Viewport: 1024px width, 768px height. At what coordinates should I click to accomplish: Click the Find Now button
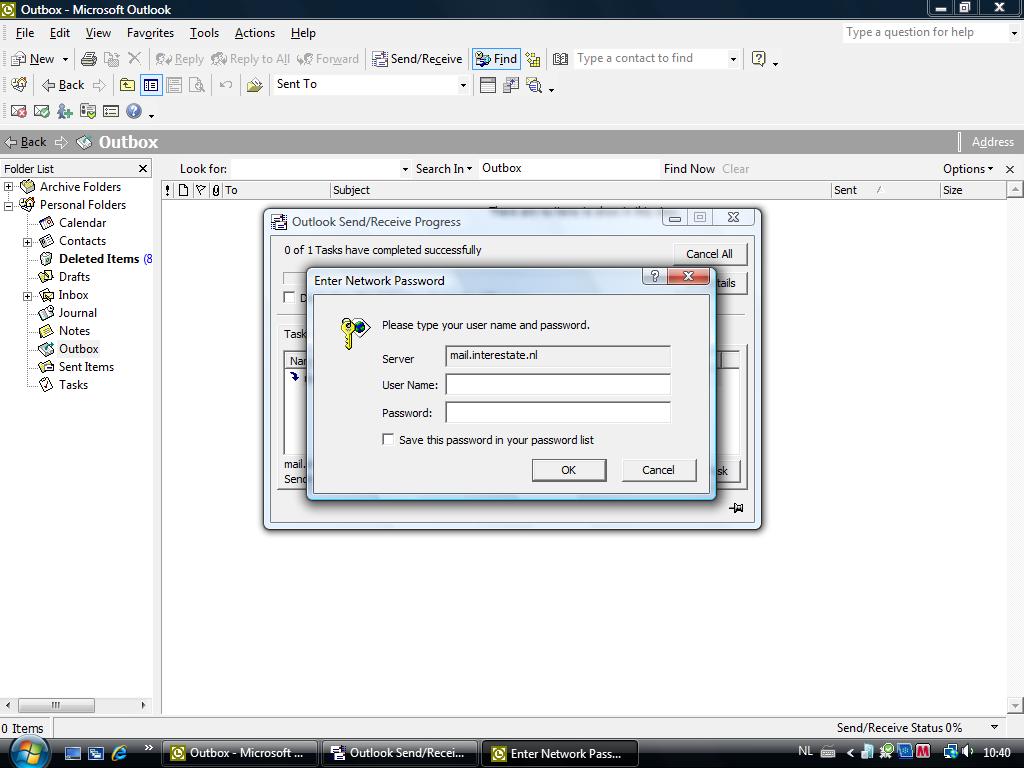click(x=689, y=168)
